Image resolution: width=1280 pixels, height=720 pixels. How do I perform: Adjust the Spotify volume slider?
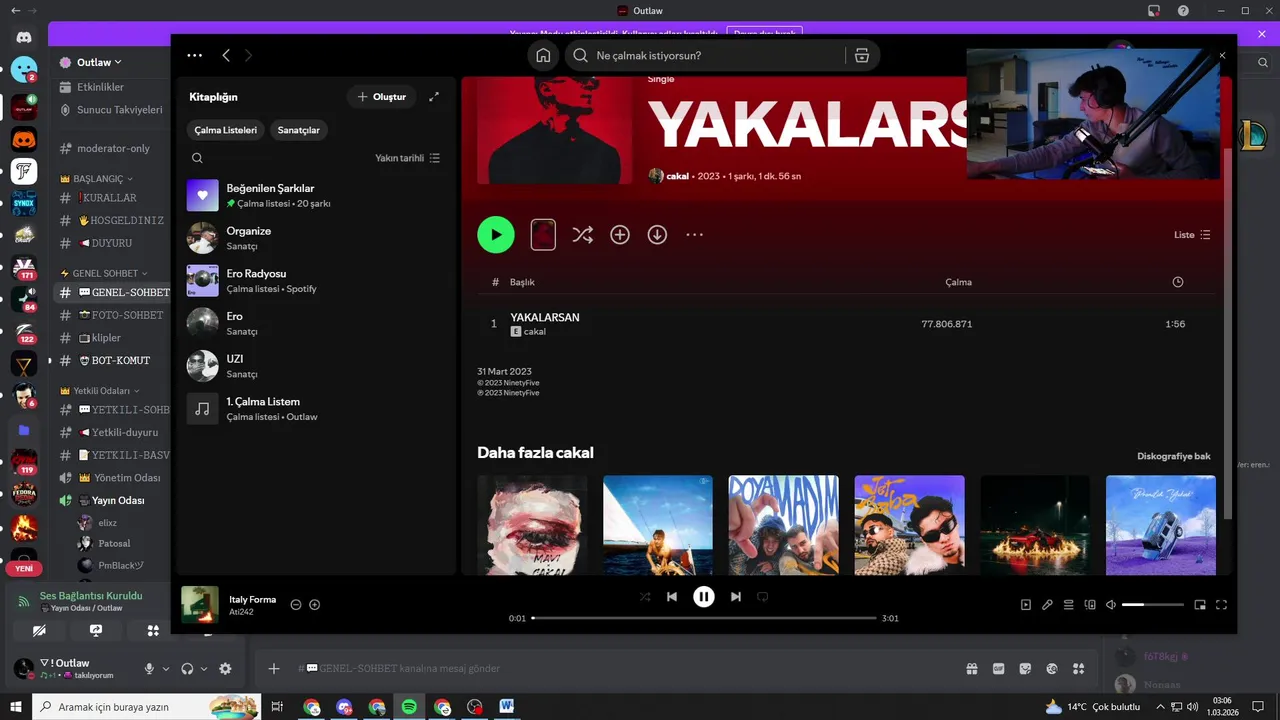pos(1153,605)
